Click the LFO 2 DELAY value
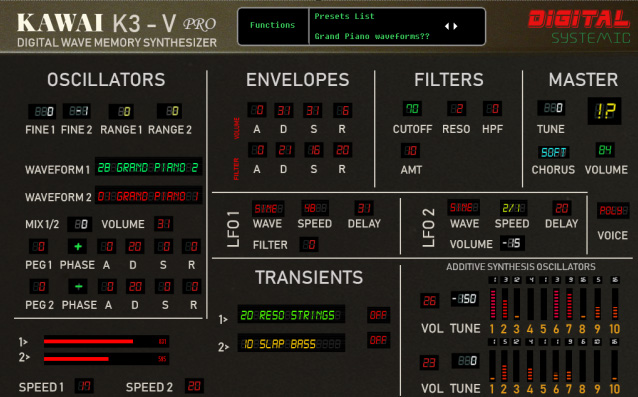 click(x=562, y=208)
